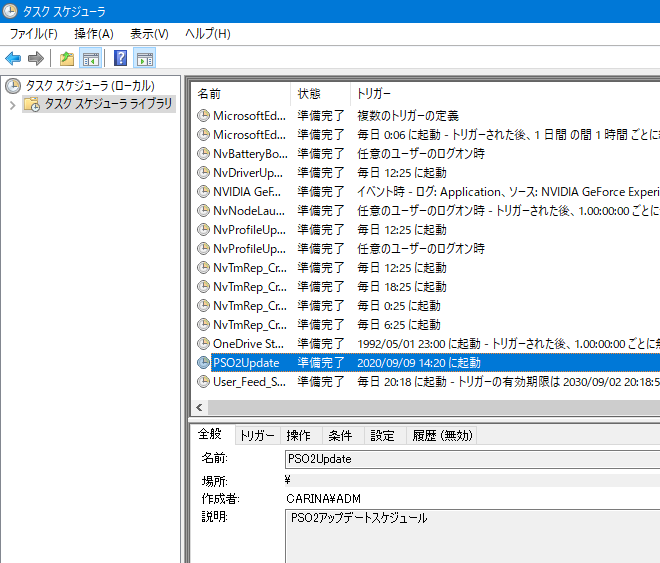This screenshot has width=660, height=563.
Task: Toggle the show/hide console tree icon
Action: [90, 58]
